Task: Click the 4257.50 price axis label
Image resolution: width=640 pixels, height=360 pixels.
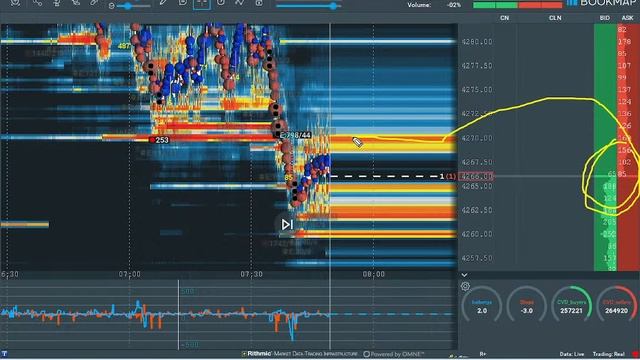Action: point(477,258)
